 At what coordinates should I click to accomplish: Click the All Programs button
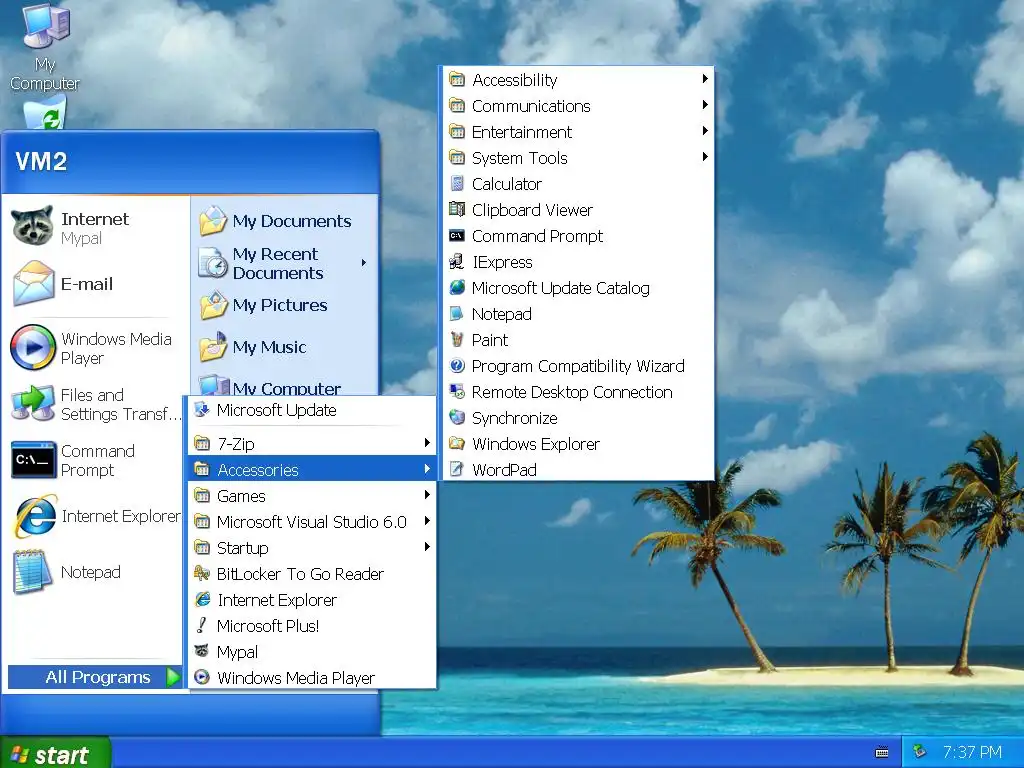(x=95, y=677)
